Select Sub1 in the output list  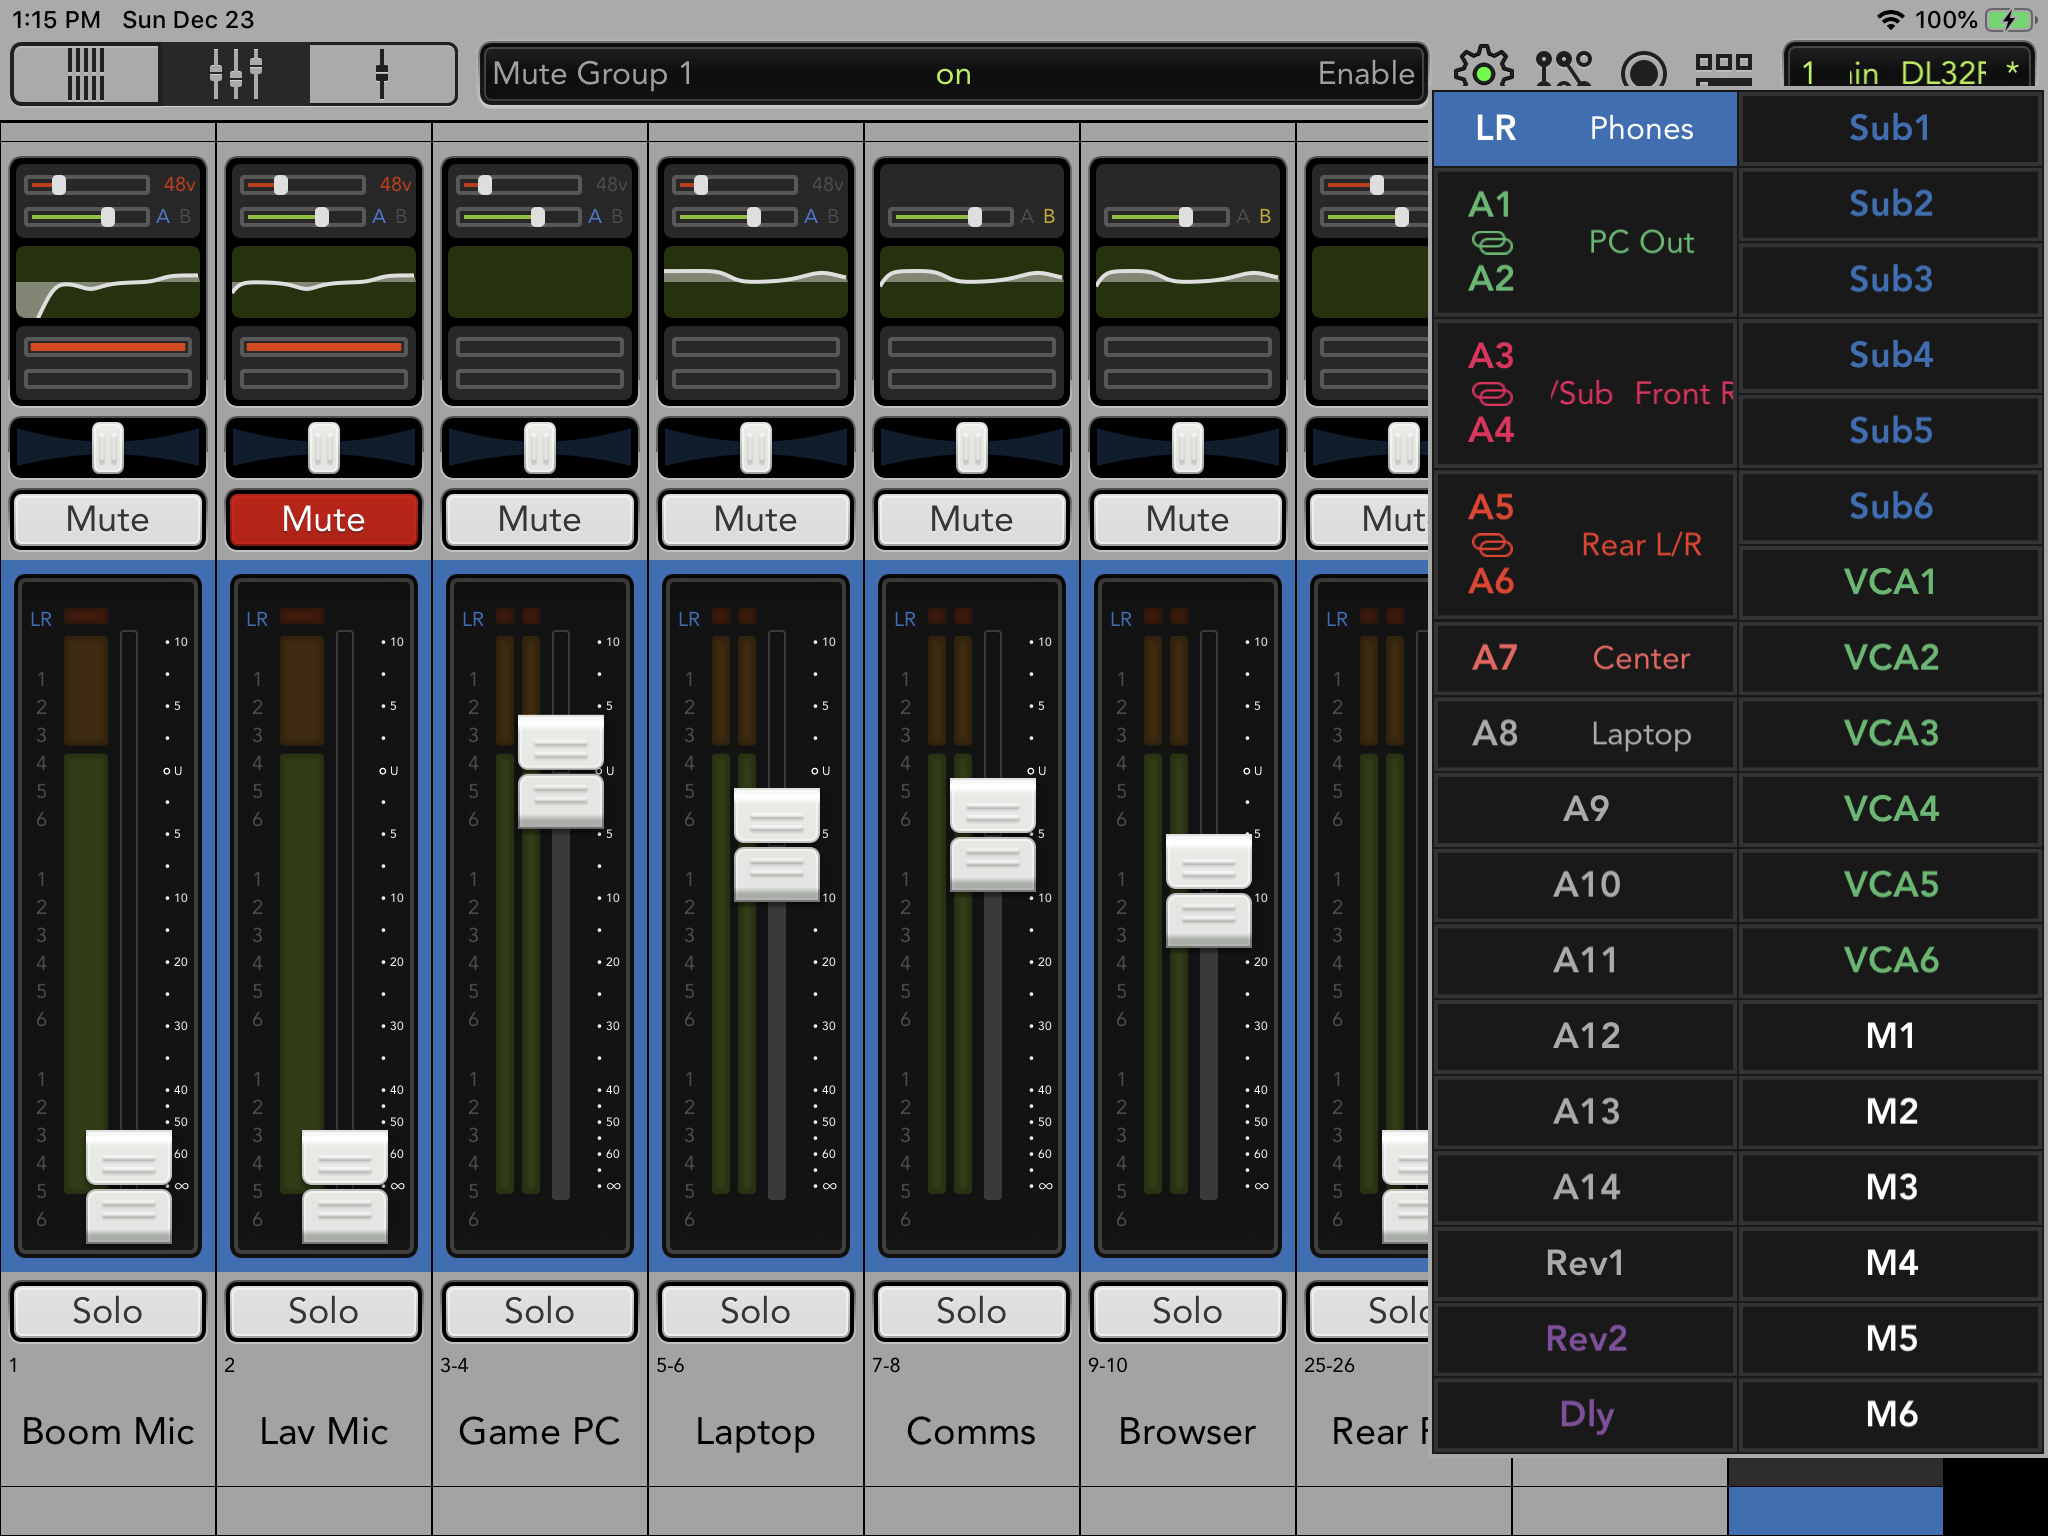(1890, 128)
